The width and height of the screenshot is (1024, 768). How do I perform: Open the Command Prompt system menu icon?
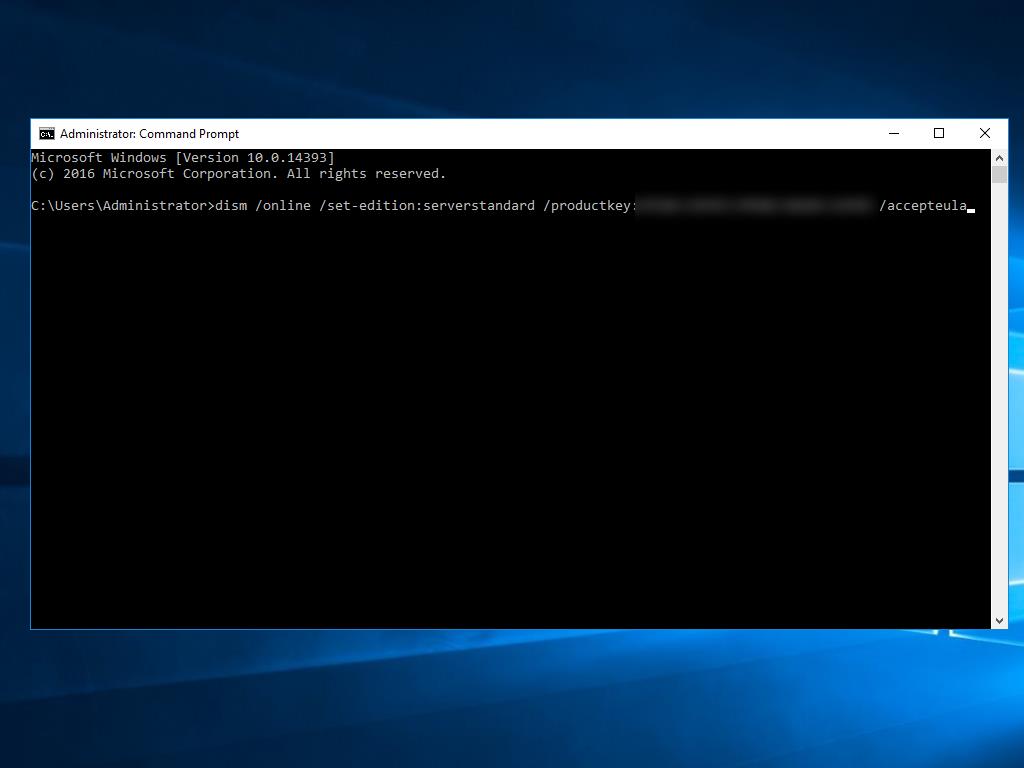click(46, 134)
